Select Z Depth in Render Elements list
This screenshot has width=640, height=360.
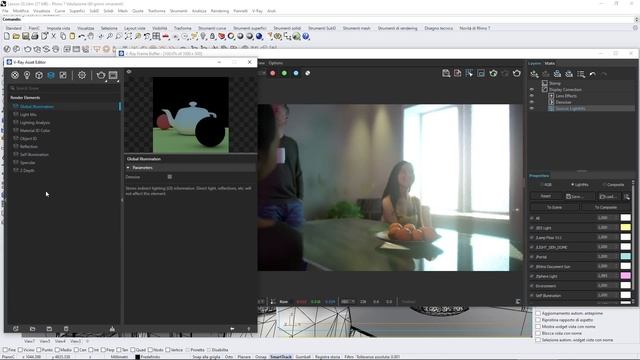pyautogui.click(x=27, y=171)
